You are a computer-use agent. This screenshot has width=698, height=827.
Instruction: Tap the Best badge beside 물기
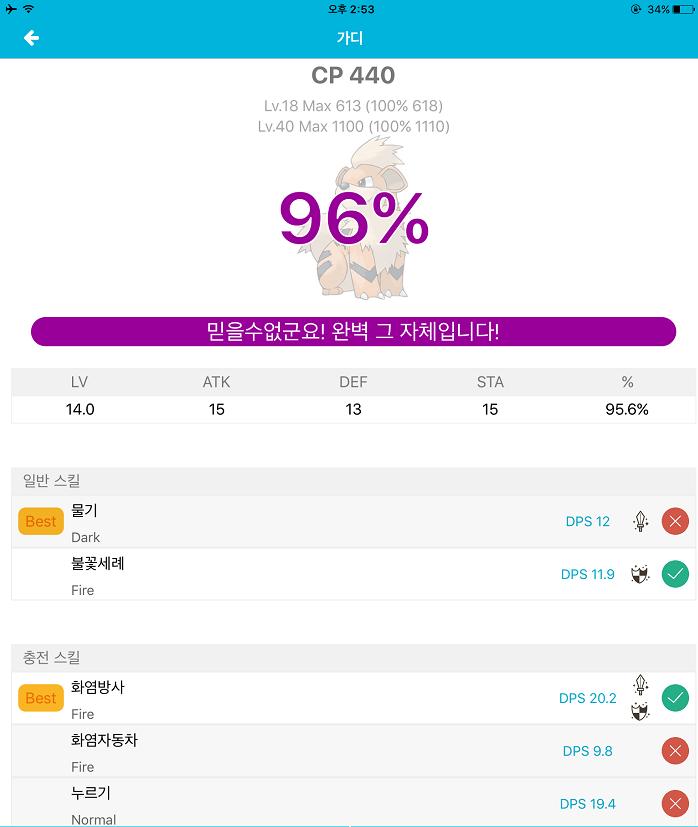click(x=41, y=521)
